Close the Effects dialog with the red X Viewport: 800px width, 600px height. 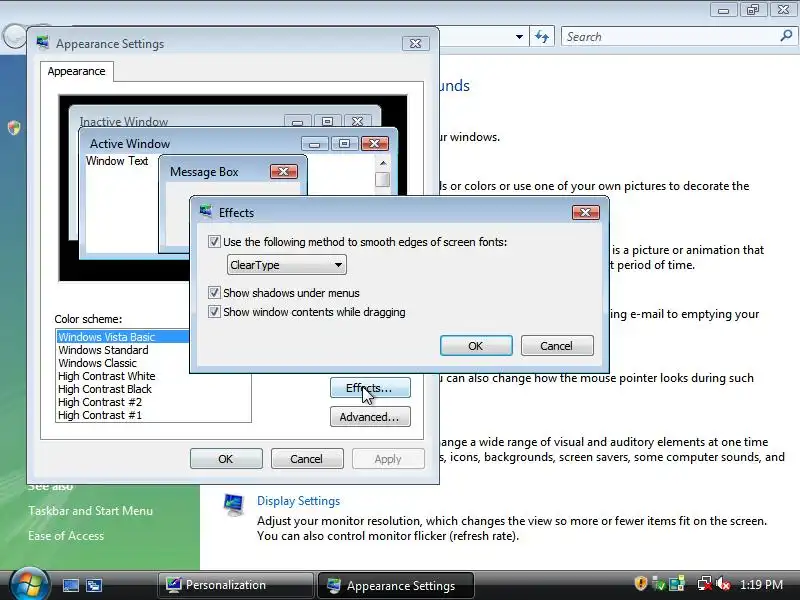pos(585,212)
